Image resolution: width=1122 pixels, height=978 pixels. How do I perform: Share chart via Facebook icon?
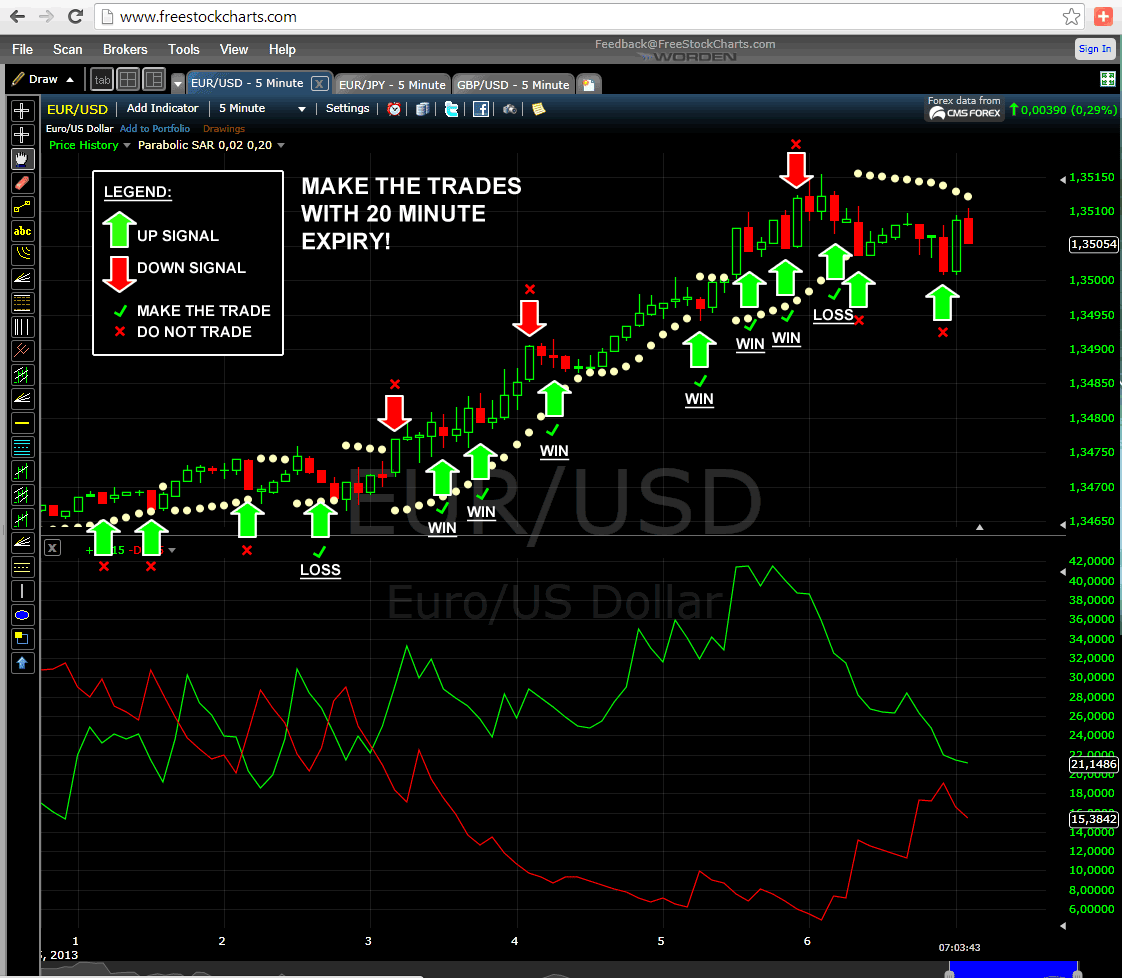(x=481, y=109)
